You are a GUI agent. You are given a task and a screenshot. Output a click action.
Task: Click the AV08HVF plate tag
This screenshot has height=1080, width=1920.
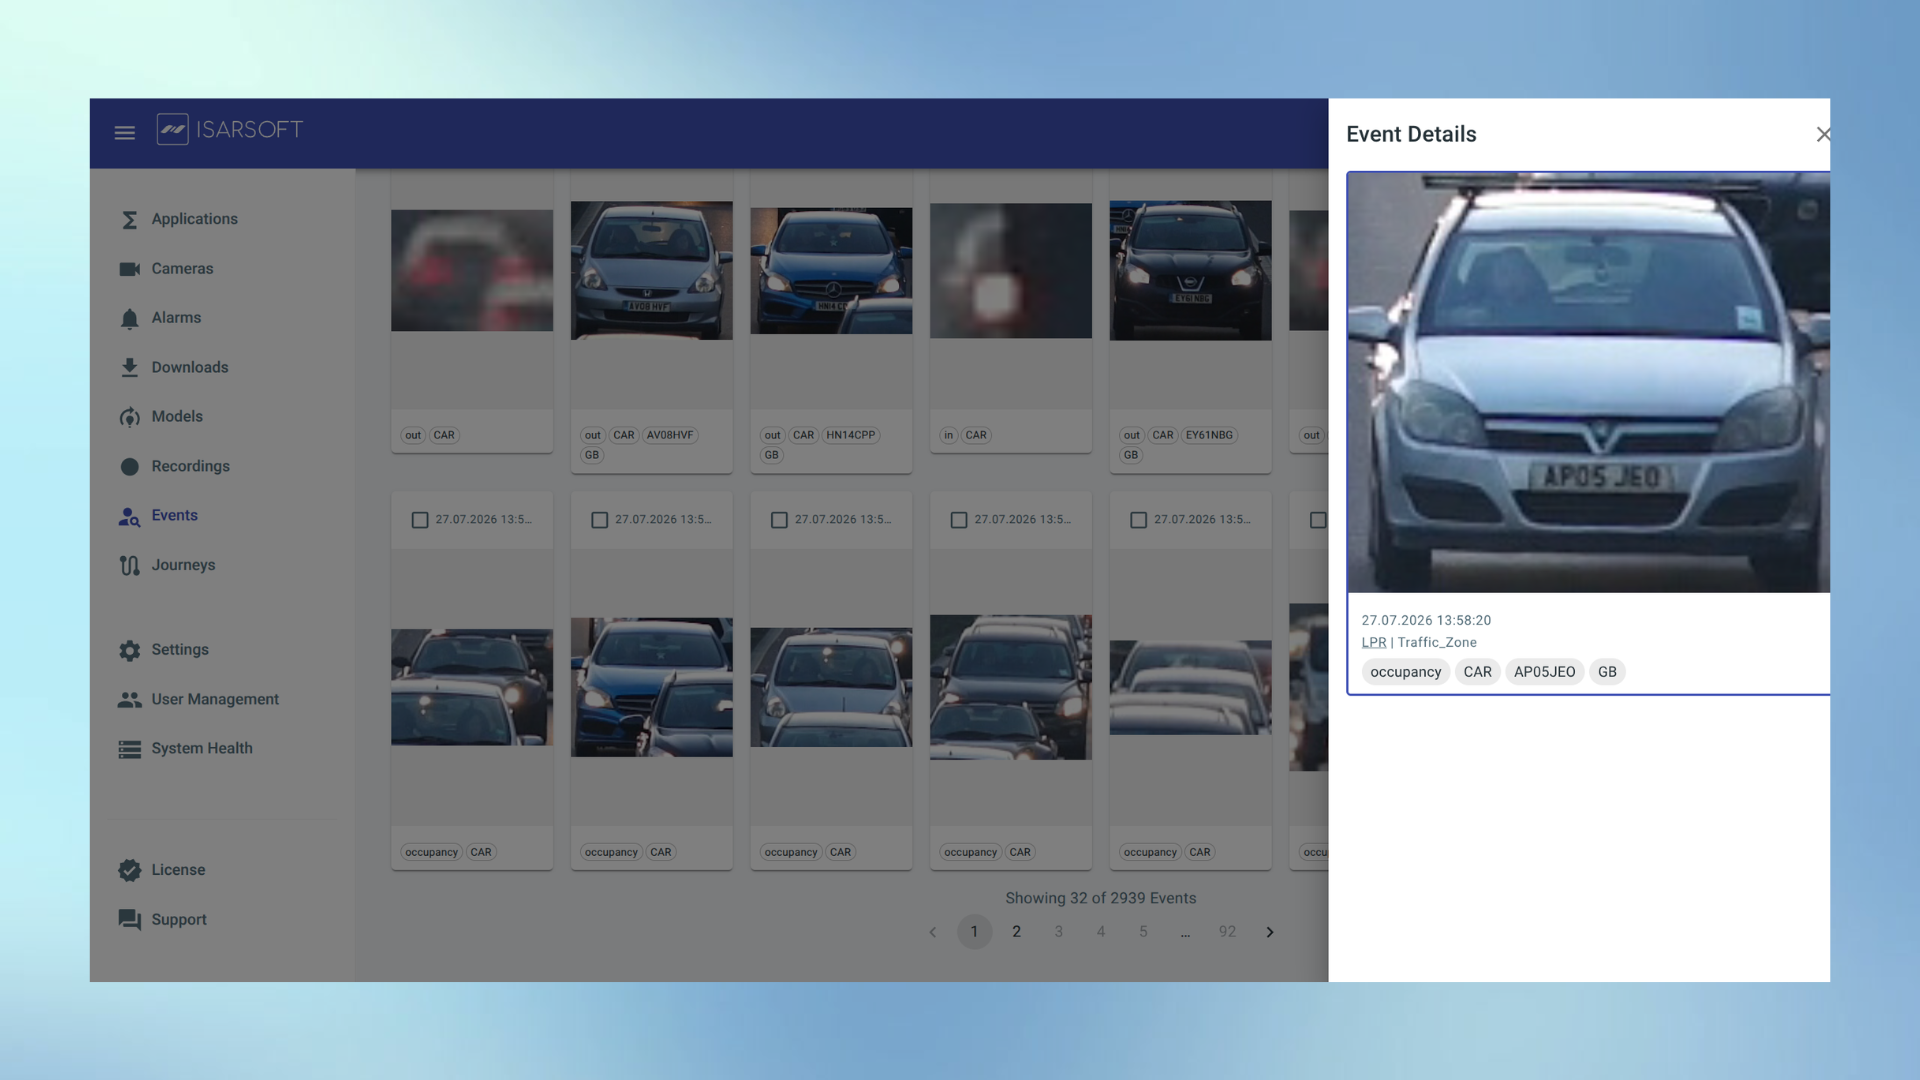[670, 435]
